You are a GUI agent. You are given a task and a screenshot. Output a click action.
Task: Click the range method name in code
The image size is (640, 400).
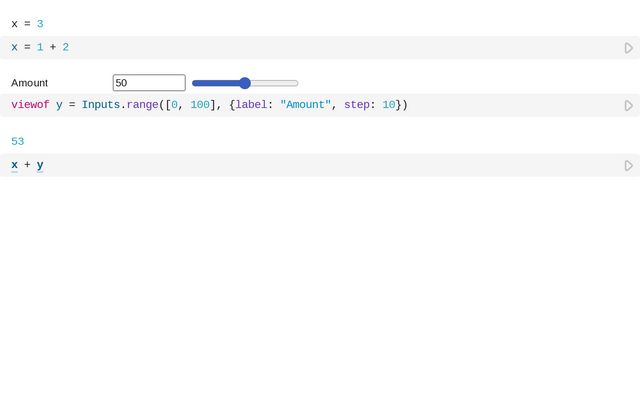pos(142,105)
